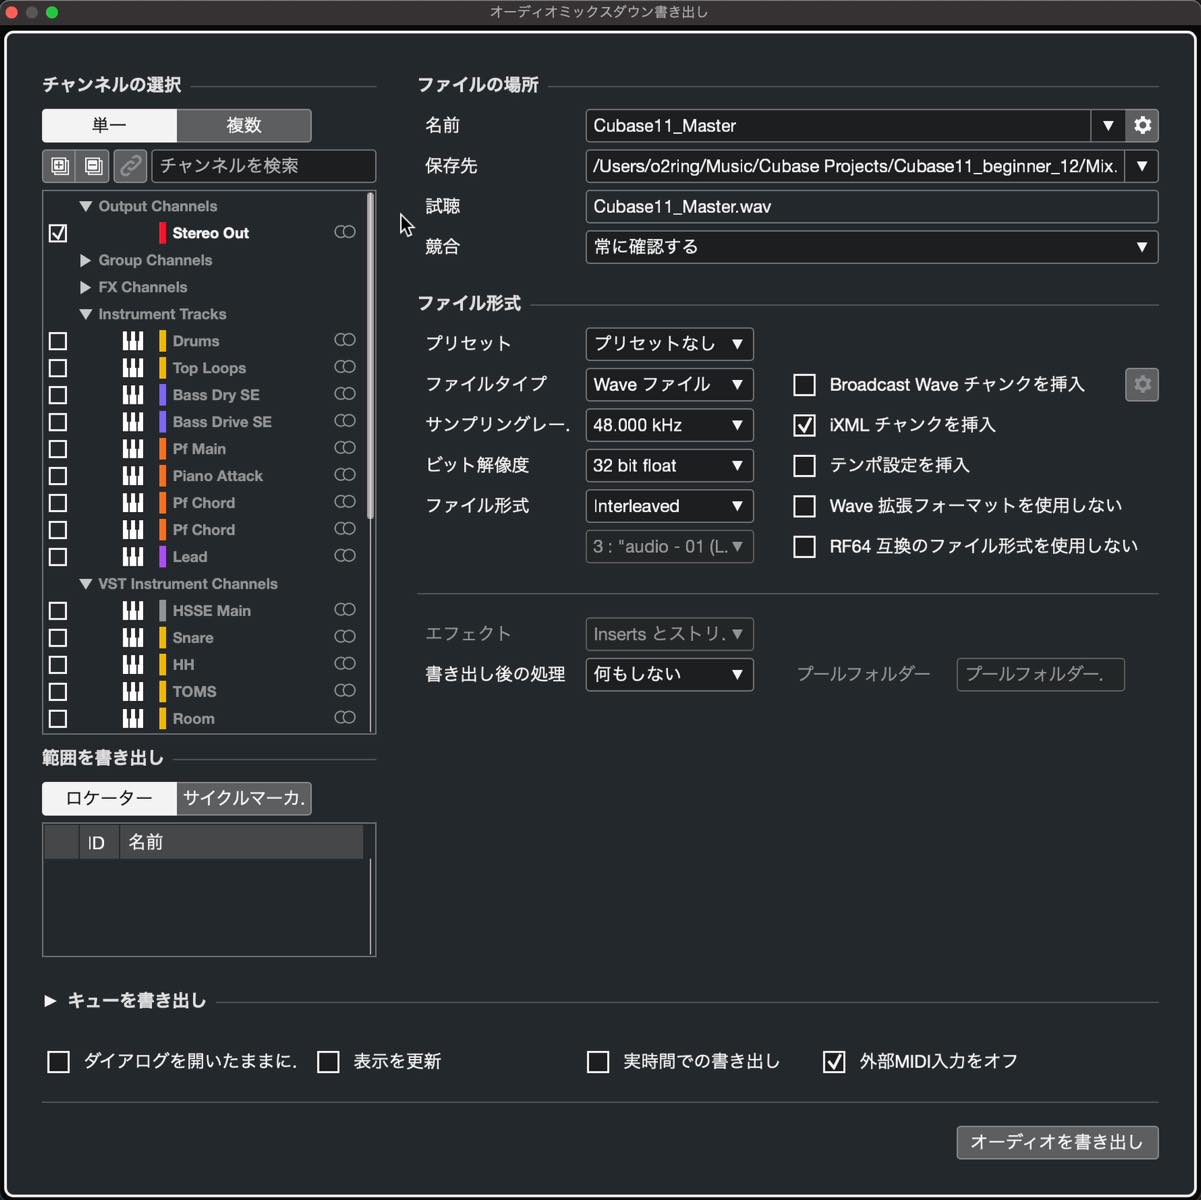This screenshot has height=1200, width=1201.
Task: Switch to the ロケーター range tab
Action: coord(110,799)
